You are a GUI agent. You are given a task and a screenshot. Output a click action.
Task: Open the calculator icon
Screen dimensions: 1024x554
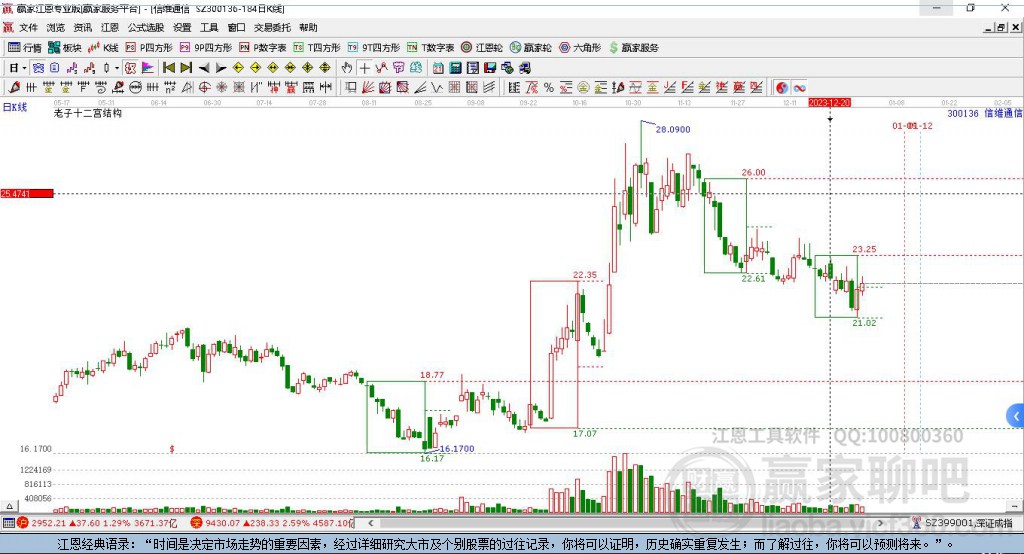(x=456, y=68)
